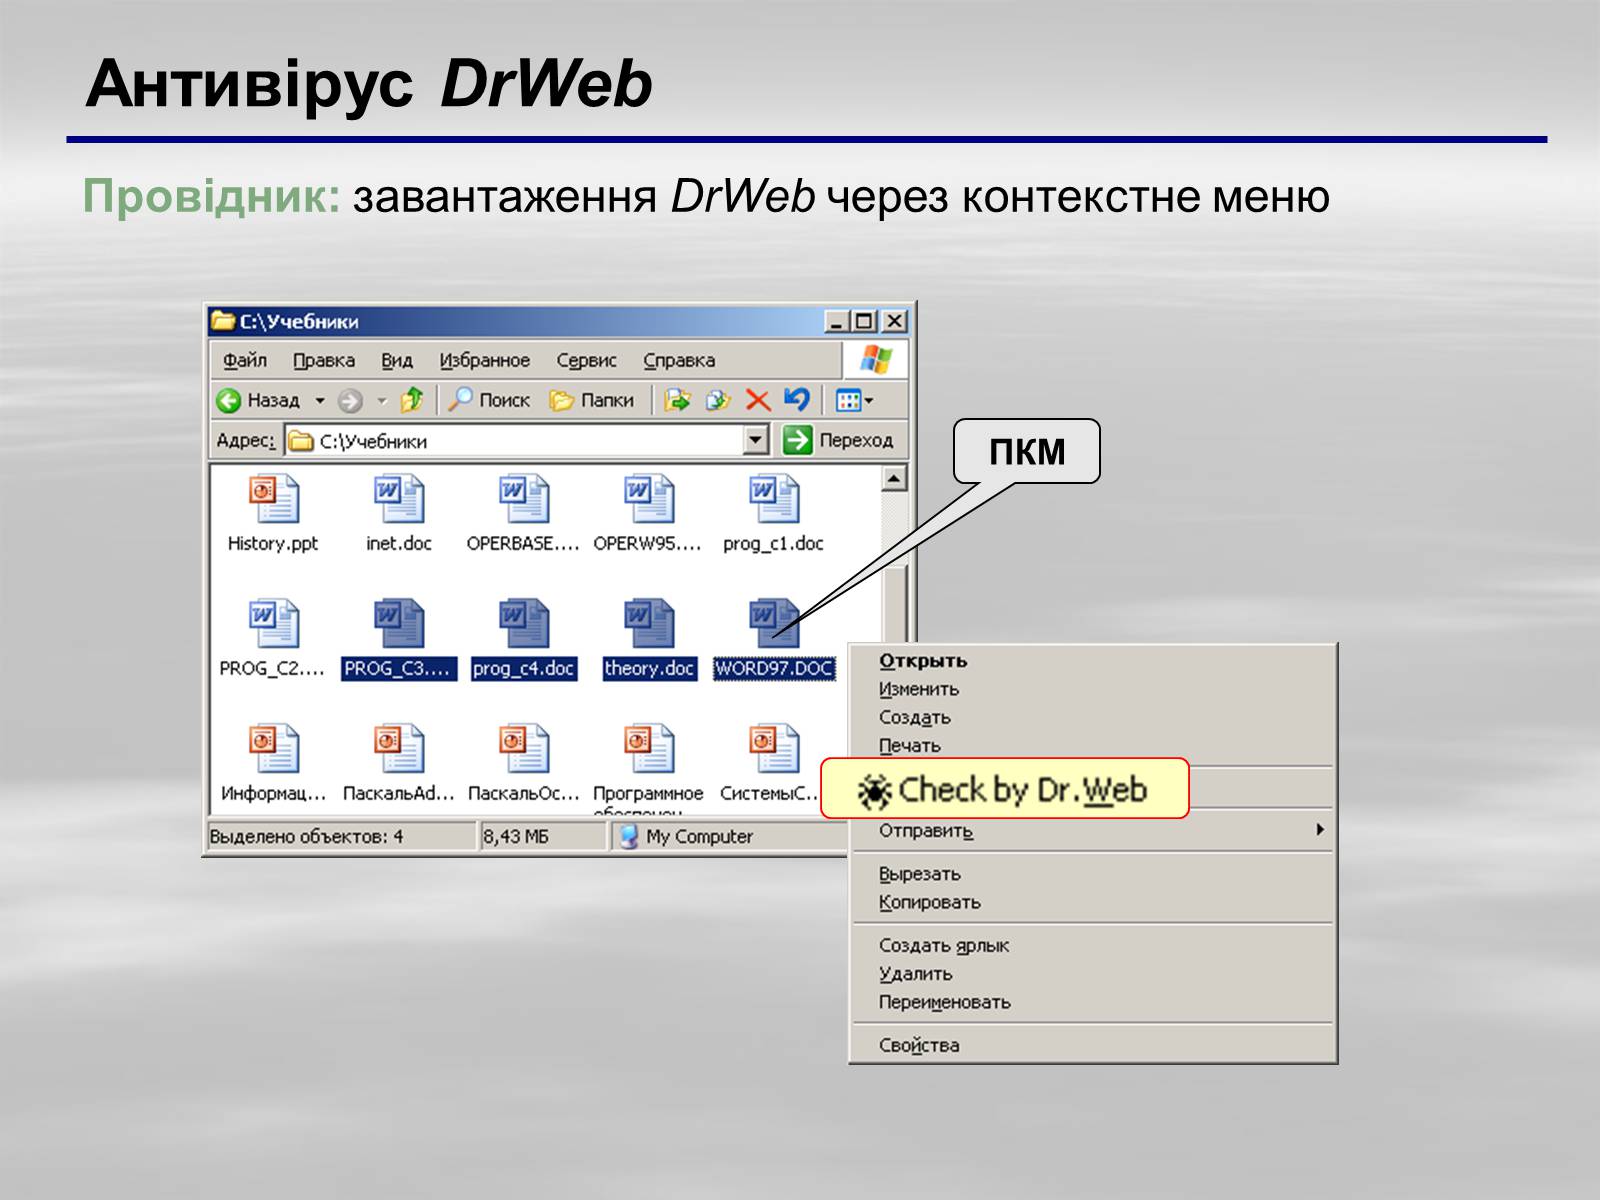Viewport: 1600px width, 1200px height.
Task: Click the Views toolbar icon
Action: 848,401
